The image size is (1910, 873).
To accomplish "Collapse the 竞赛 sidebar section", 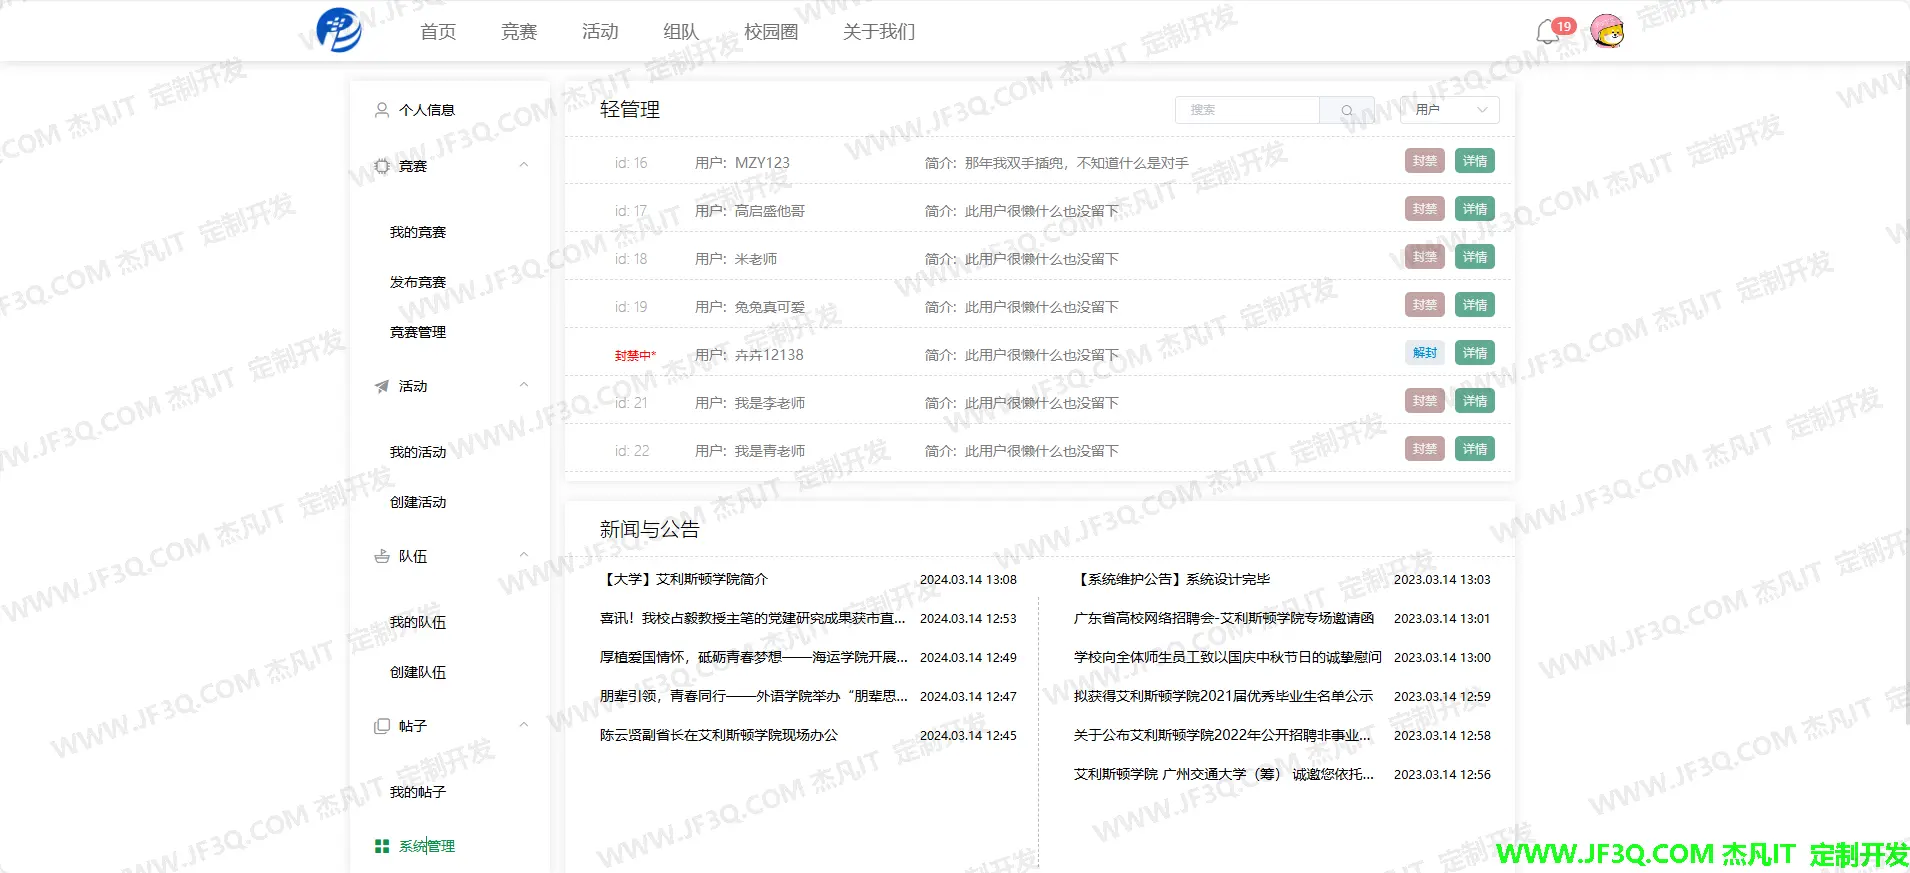I will click(523, 166).
